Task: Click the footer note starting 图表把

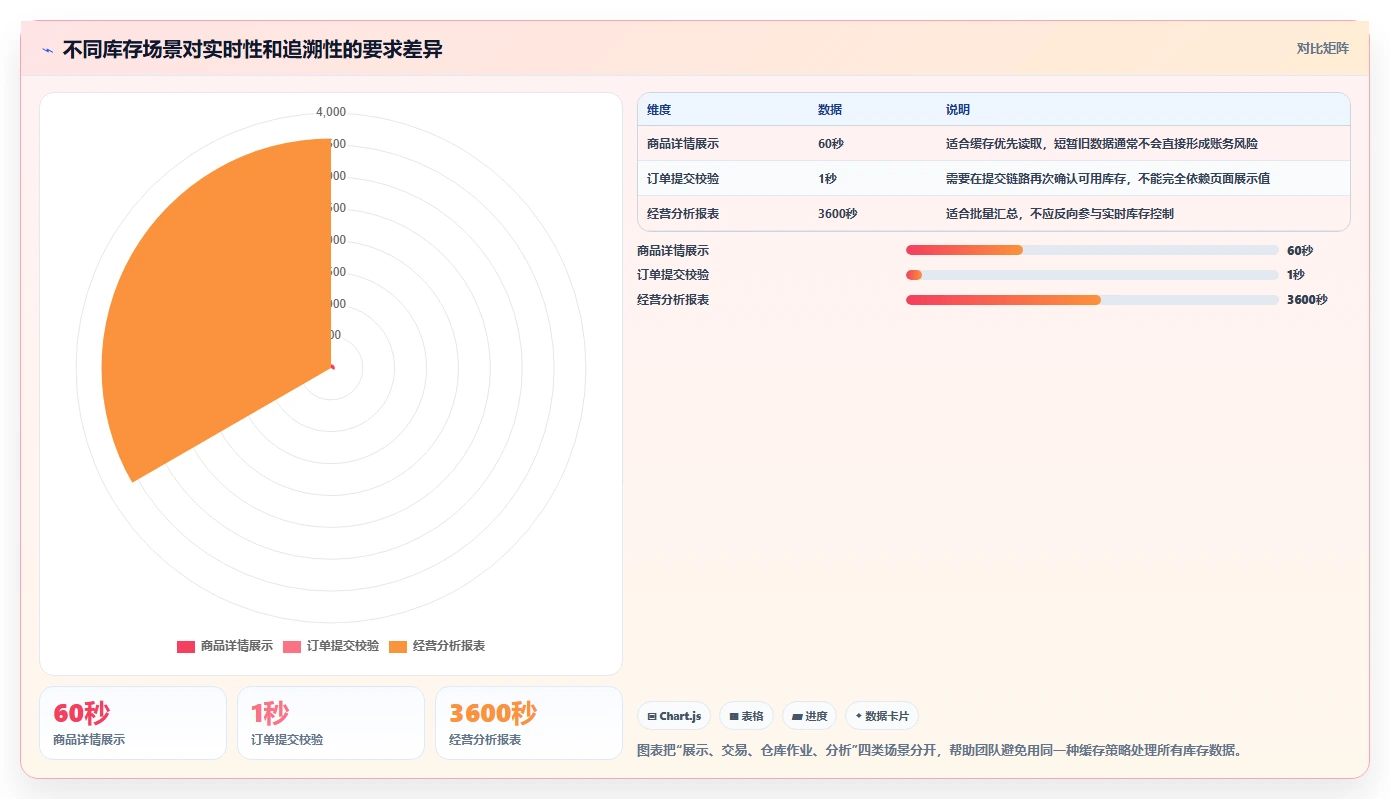Action: 940,750
